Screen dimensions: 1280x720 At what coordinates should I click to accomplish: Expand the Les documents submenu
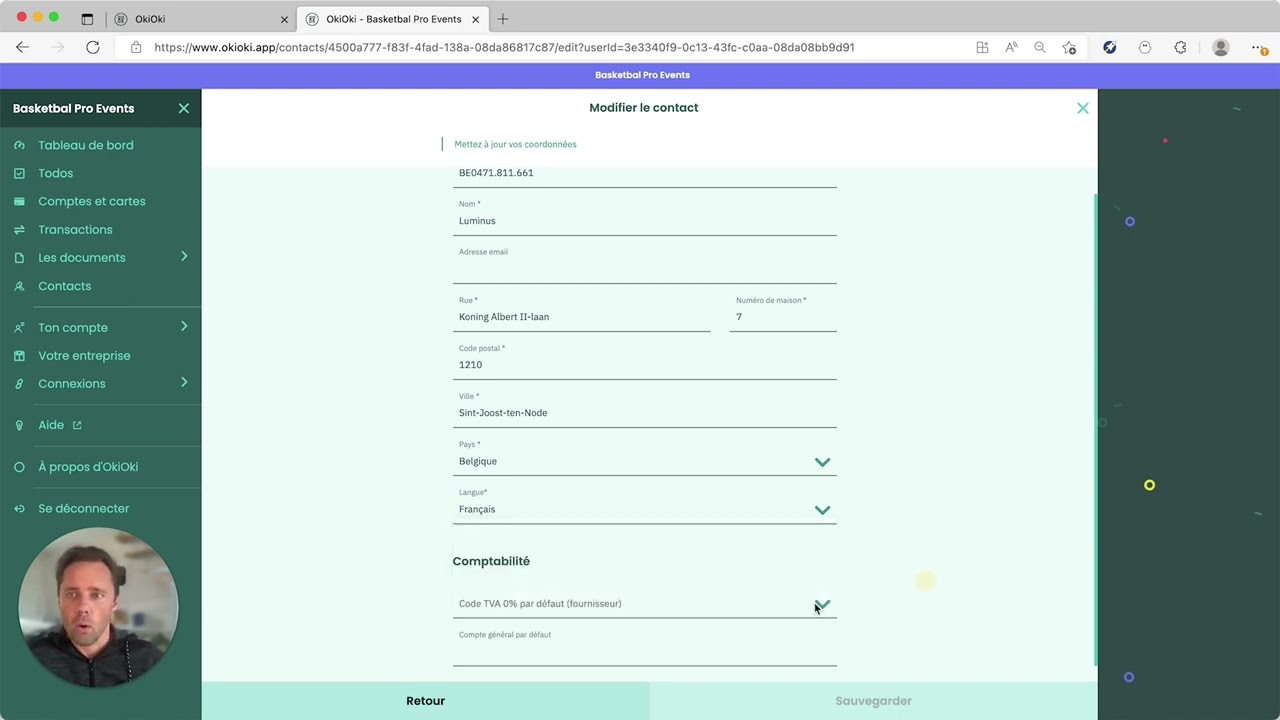[x=184, y=257]
